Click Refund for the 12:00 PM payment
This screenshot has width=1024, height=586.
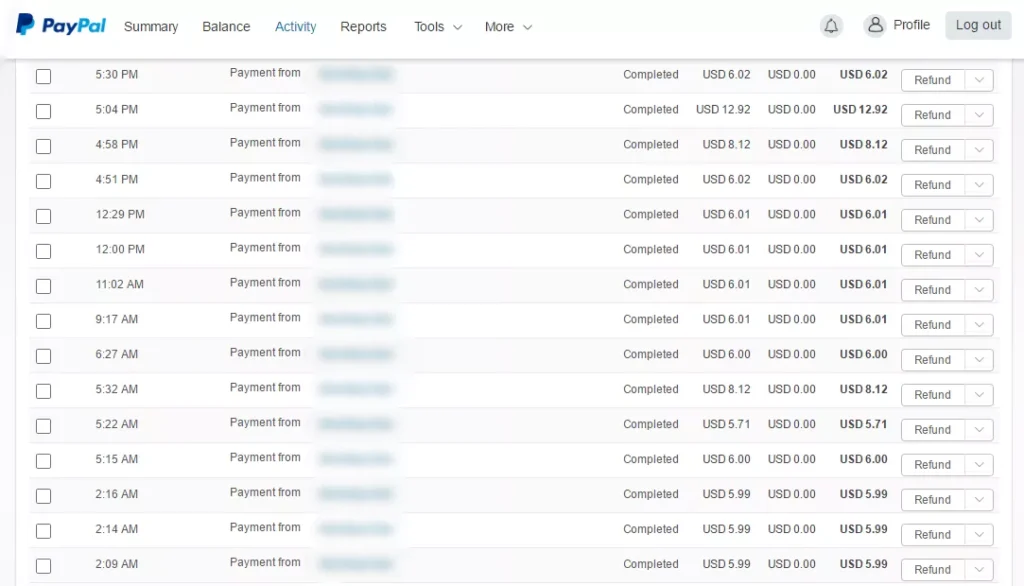[932, 255]
